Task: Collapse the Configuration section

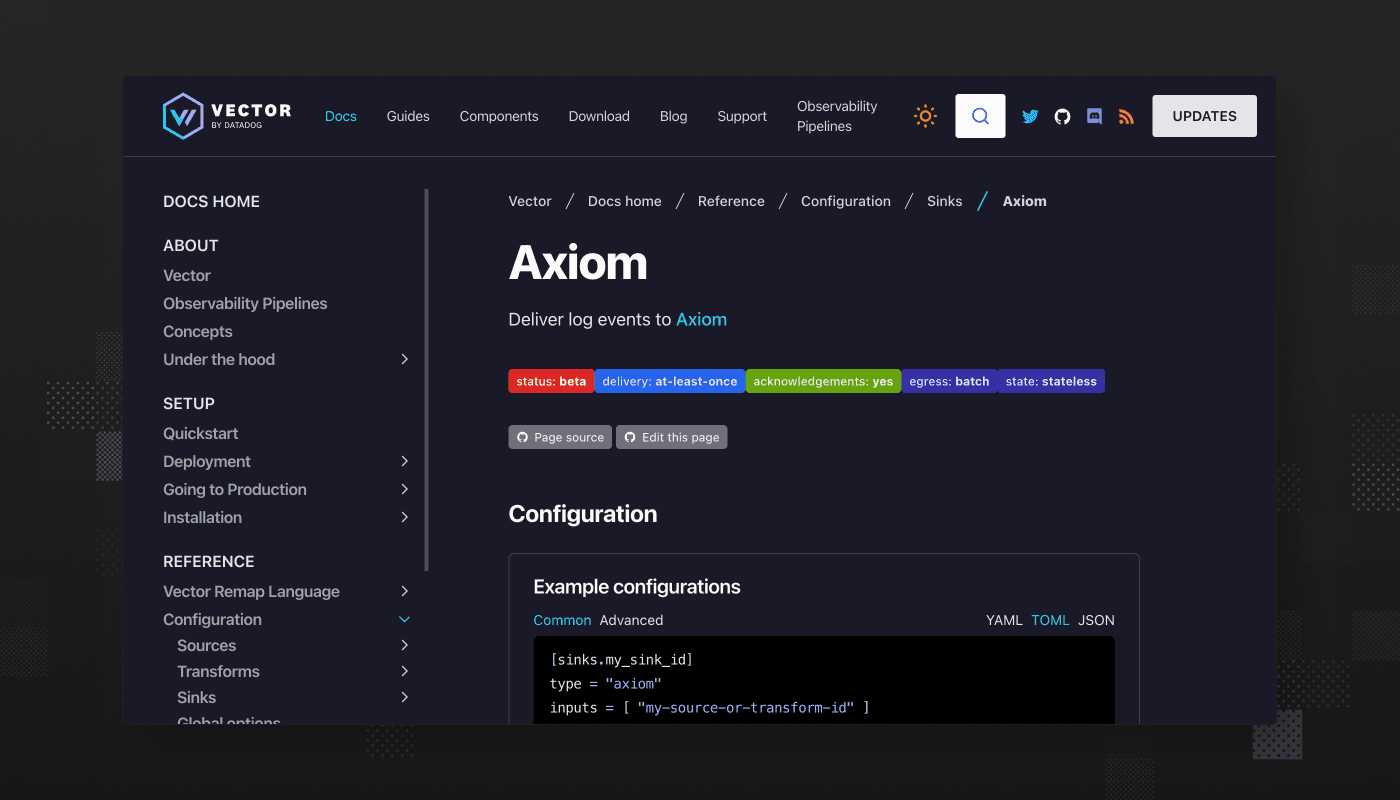Action: click(404, 619)
